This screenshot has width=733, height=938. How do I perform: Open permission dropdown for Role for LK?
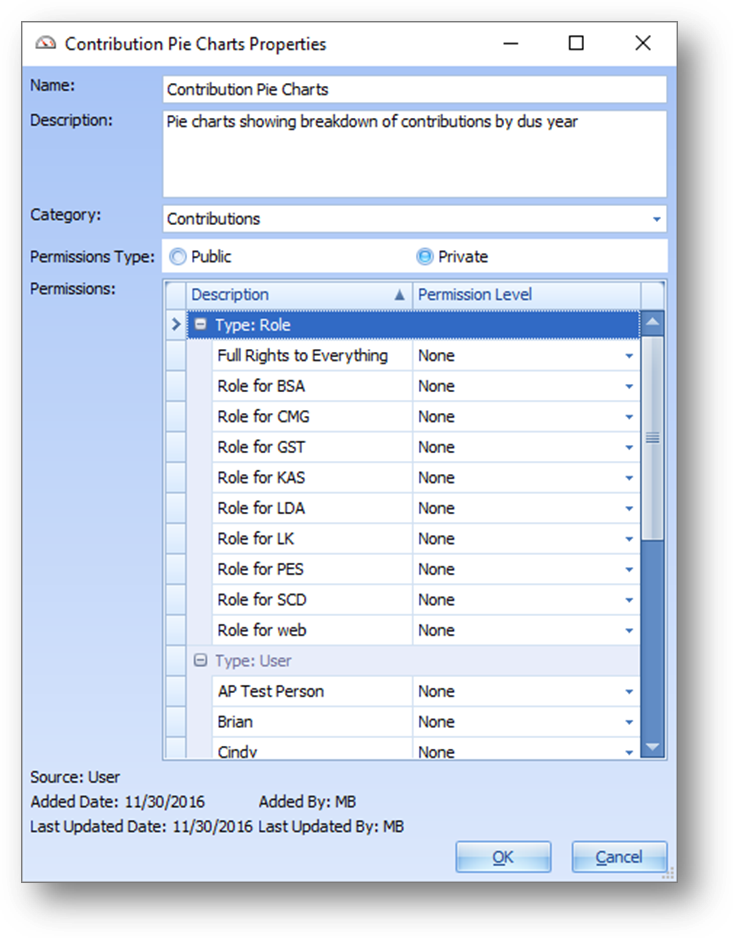629,539
